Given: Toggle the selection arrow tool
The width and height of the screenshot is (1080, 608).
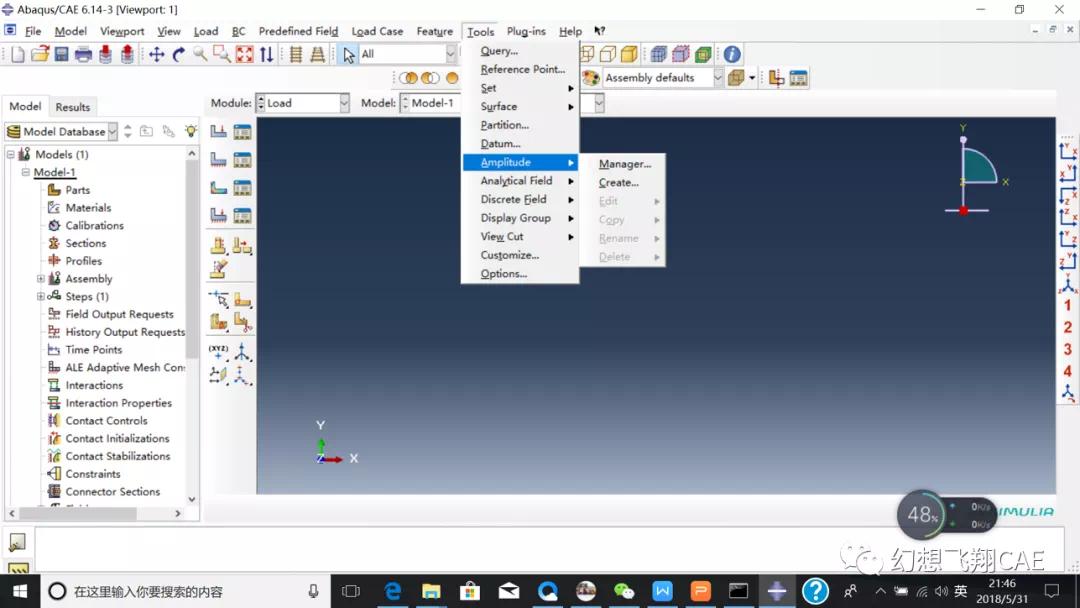Looking at the screenshot, I should tap(349, 54).
